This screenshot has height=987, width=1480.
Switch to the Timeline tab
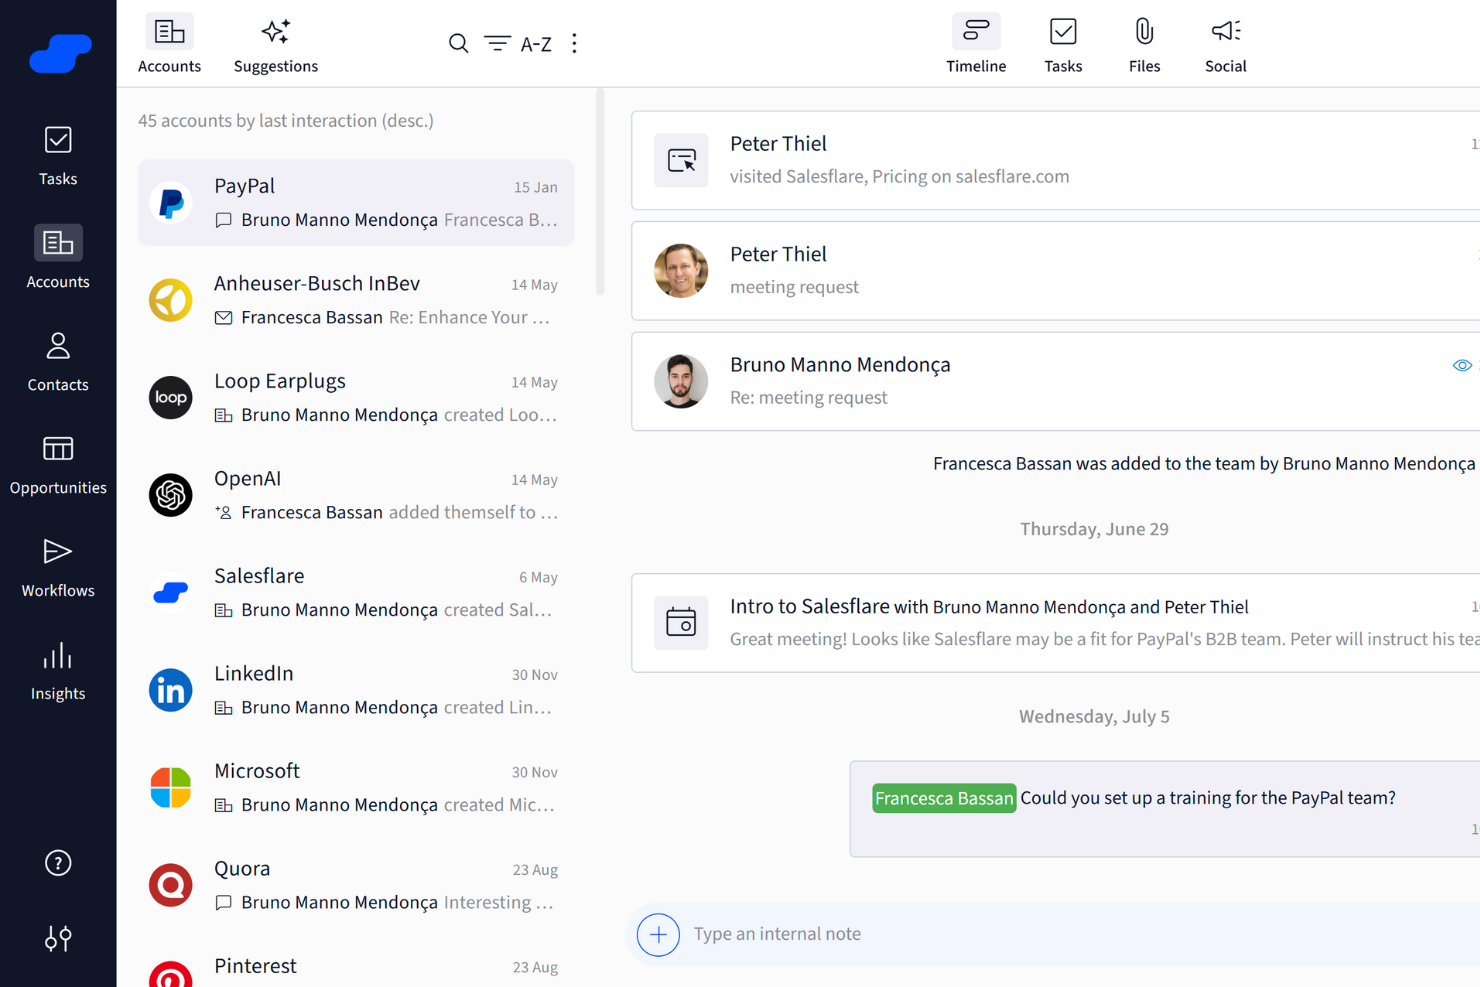click(x=975, y=43)
